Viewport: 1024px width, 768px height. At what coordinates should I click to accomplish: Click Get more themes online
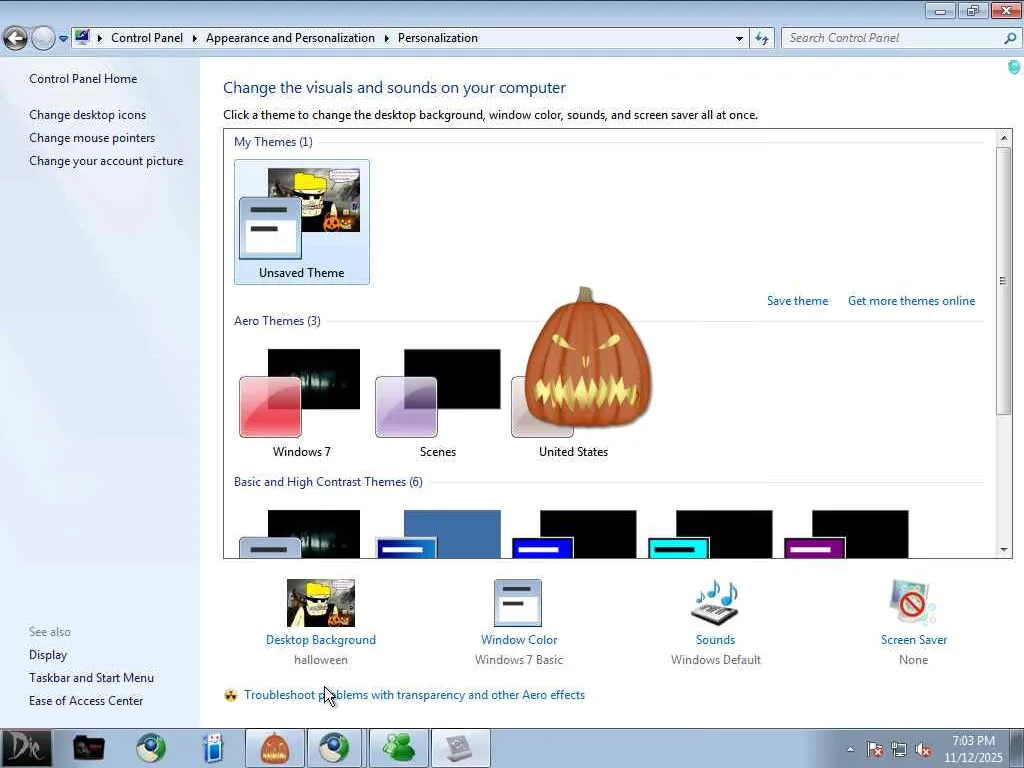tap(911, 301)
